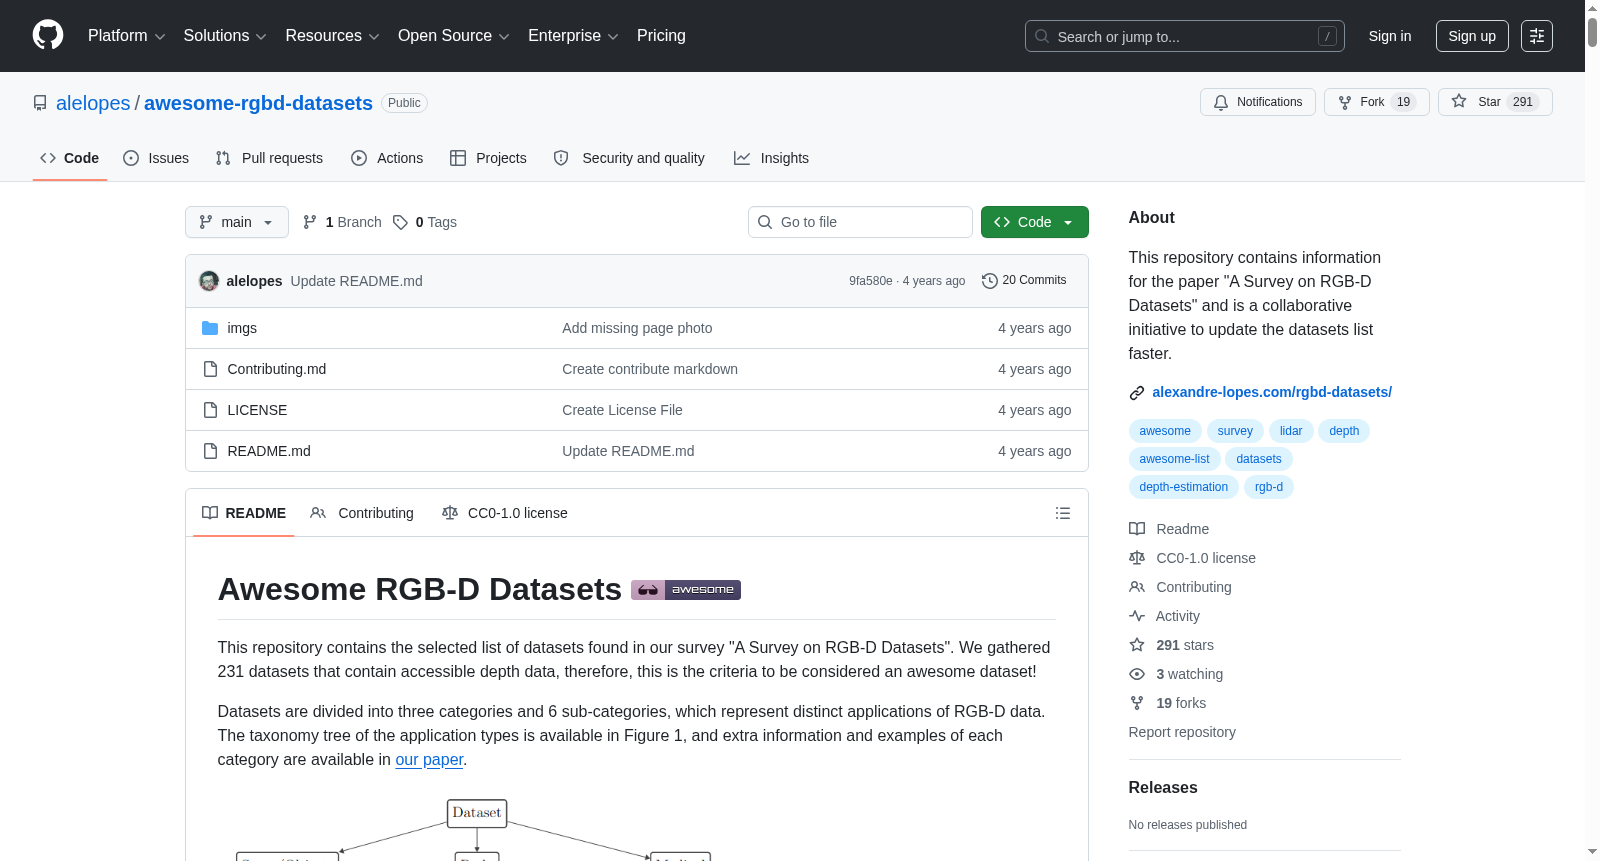Open the 20 Commits history

point(1024,281)
